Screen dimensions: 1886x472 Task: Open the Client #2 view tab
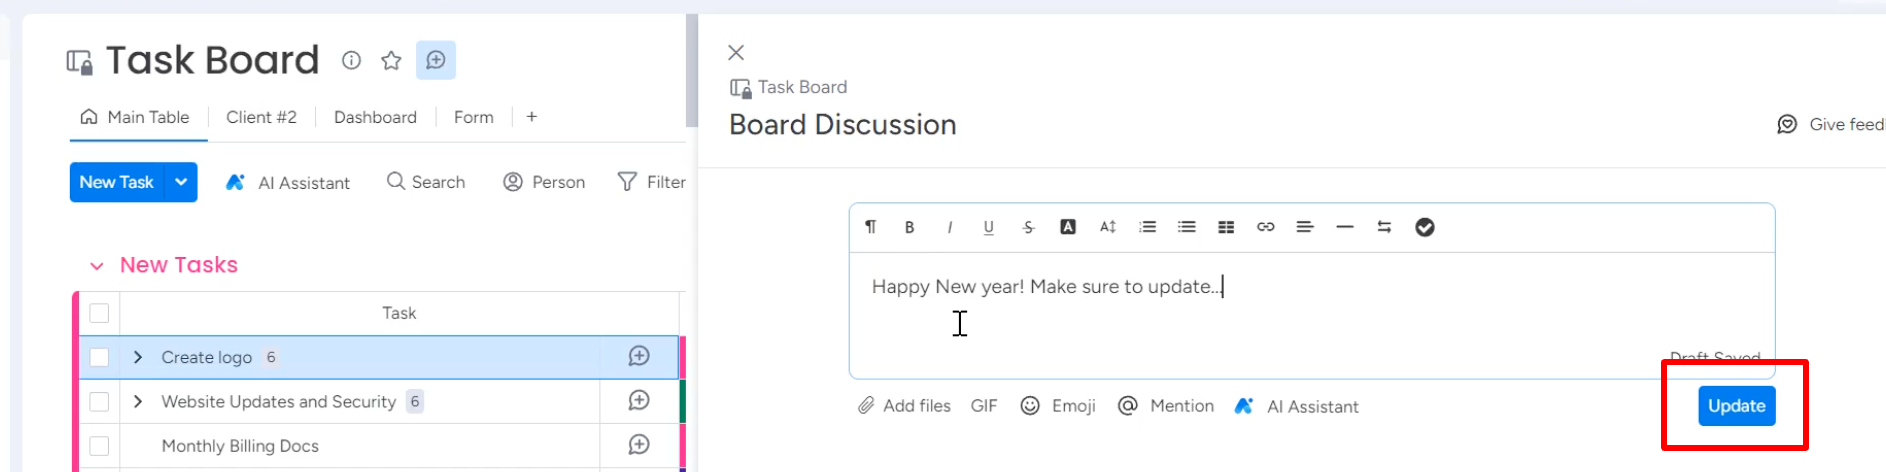(x=261, y=117)
